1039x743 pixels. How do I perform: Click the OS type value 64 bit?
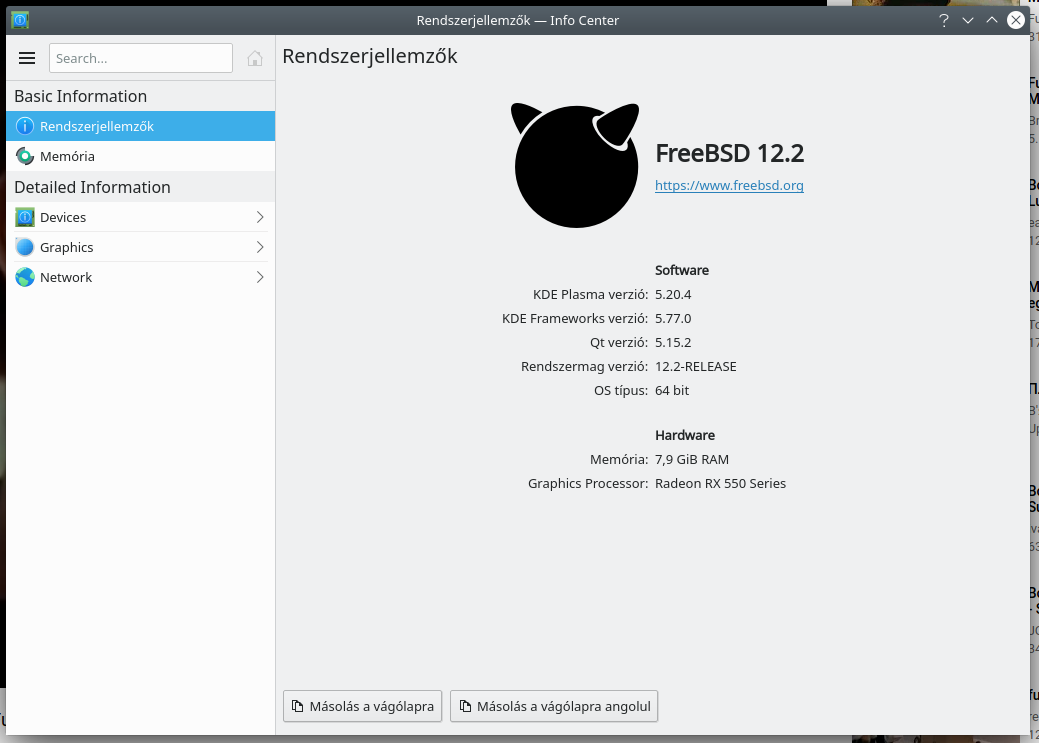[x=672, y=390]
